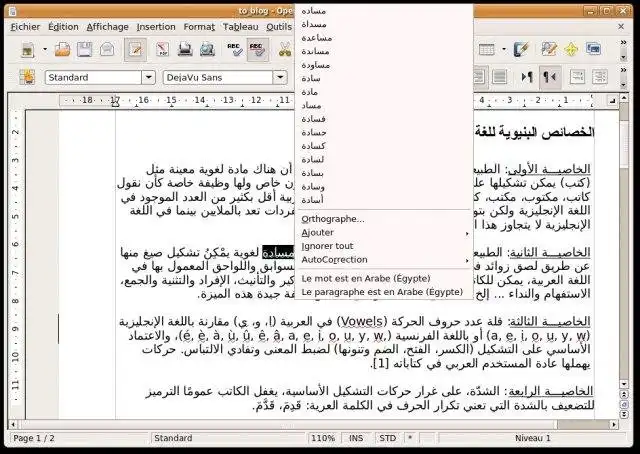Open the Édition menu
The height and width of the screenshot is (454, 640).
[x=63, y=27]
